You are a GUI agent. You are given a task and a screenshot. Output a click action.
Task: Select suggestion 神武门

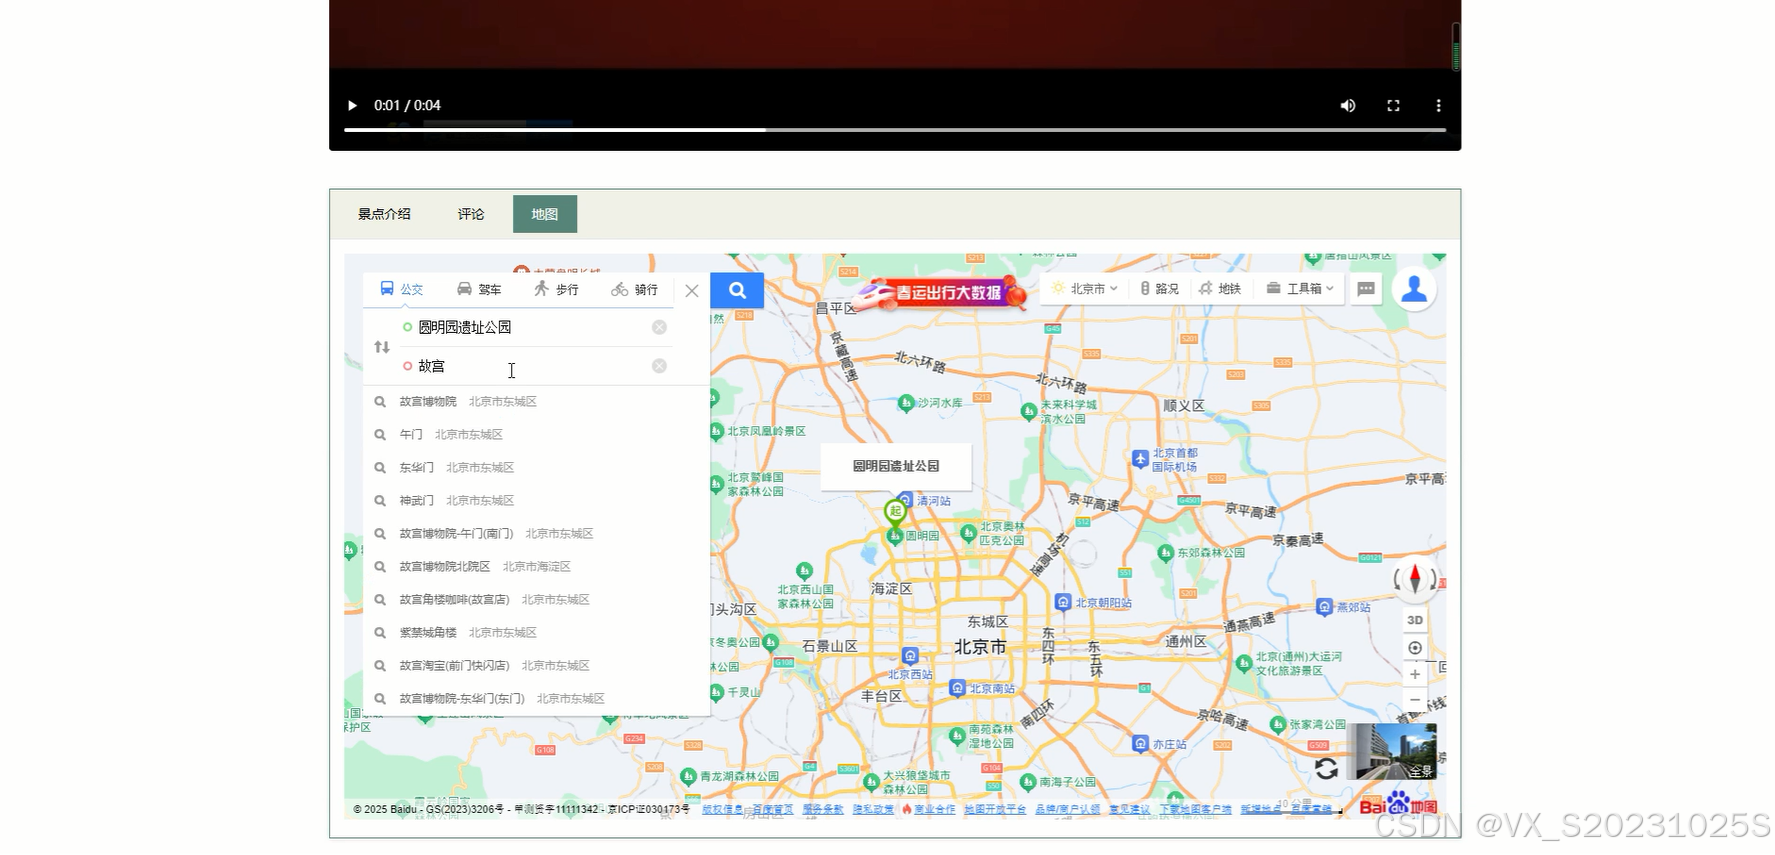[x=536, y=500]
